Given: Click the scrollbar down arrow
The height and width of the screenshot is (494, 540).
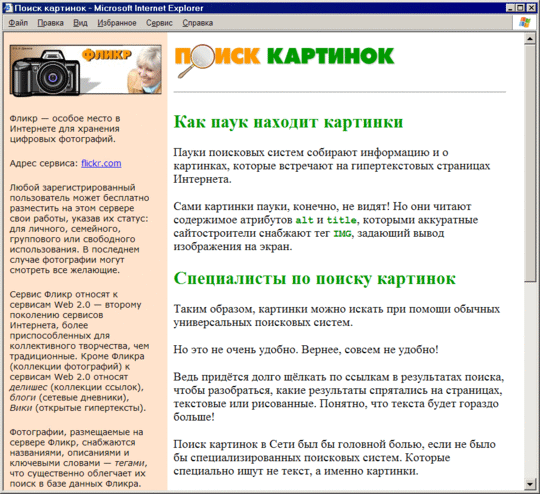Looking at the screenshot, I should (x=530, y=484).
